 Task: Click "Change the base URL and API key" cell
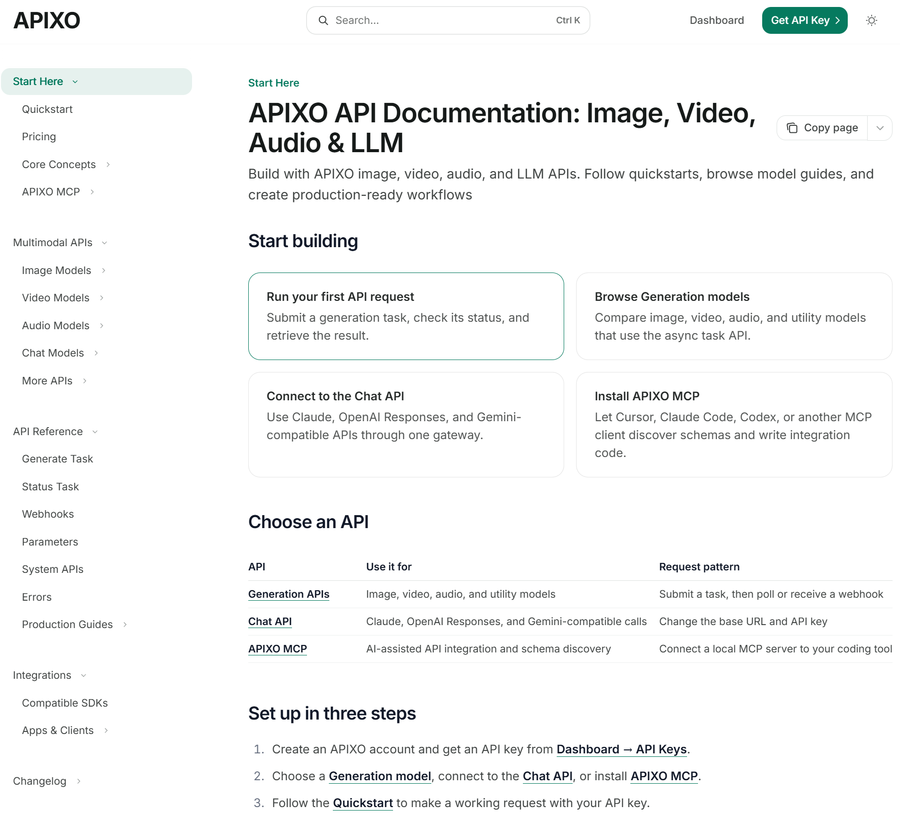[743, 622]
